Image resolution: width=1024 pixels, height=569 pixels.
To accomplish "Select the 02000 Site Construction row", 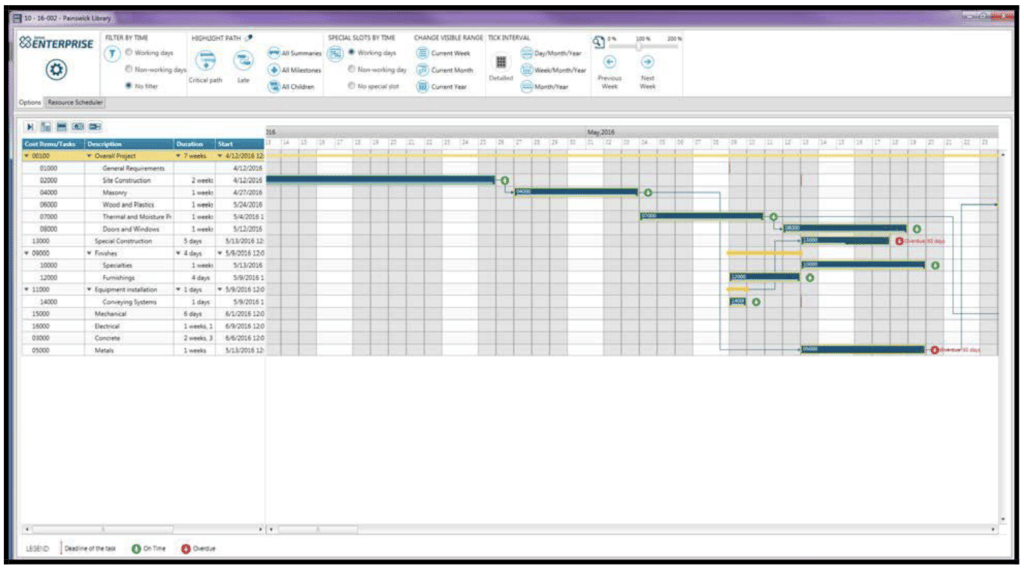I will point(143,180).
